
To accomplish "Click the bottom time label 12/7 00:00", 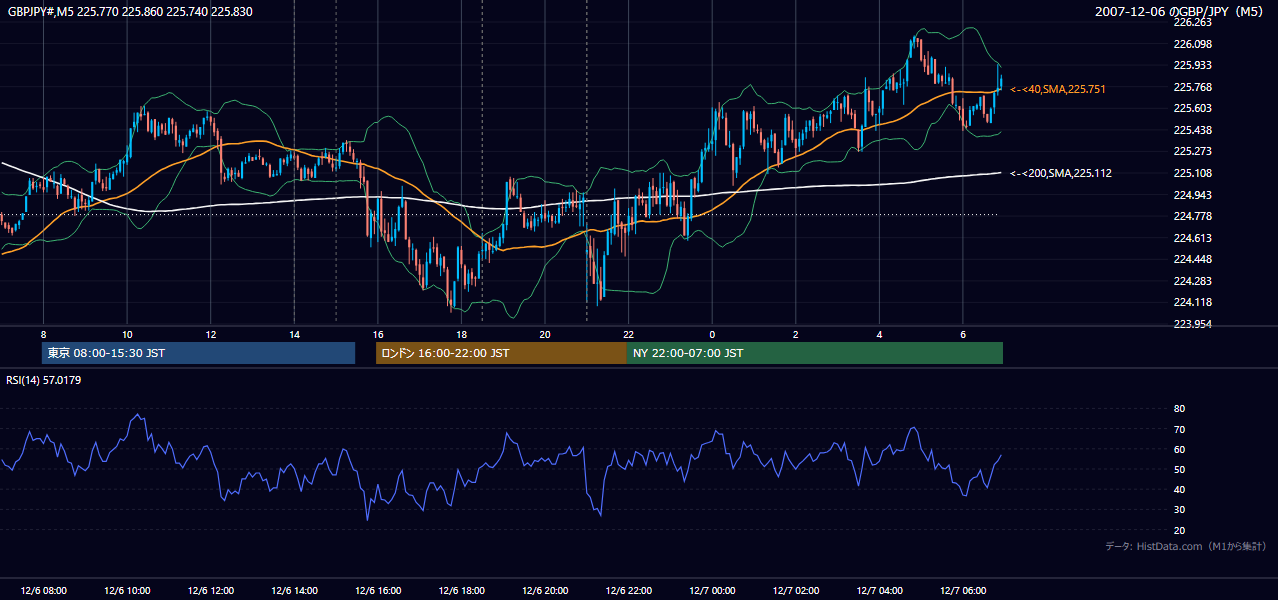I will [712, 591].
